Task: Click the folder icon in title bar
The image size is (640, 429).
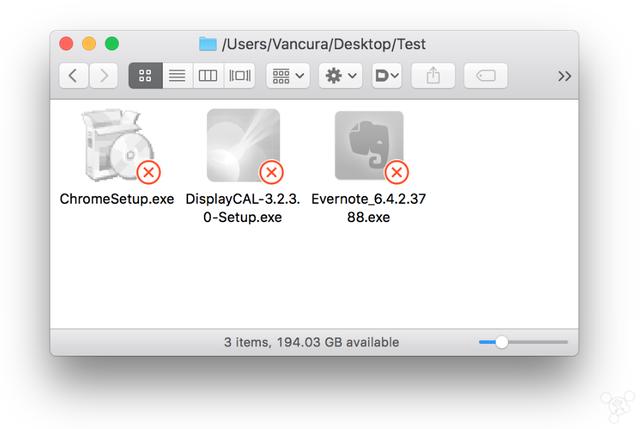Action: [208, 44]
